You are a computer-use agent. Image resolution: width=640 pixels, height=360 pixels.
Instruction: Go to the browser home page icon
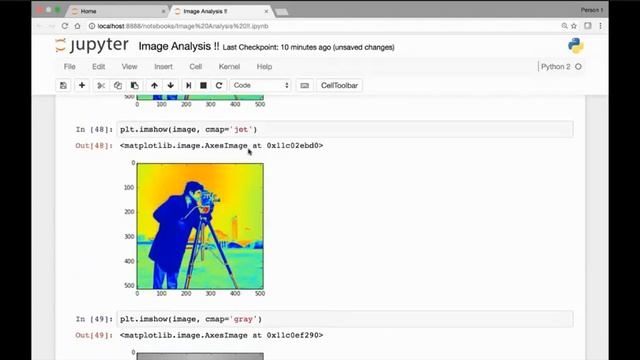[x=78, y=26]
